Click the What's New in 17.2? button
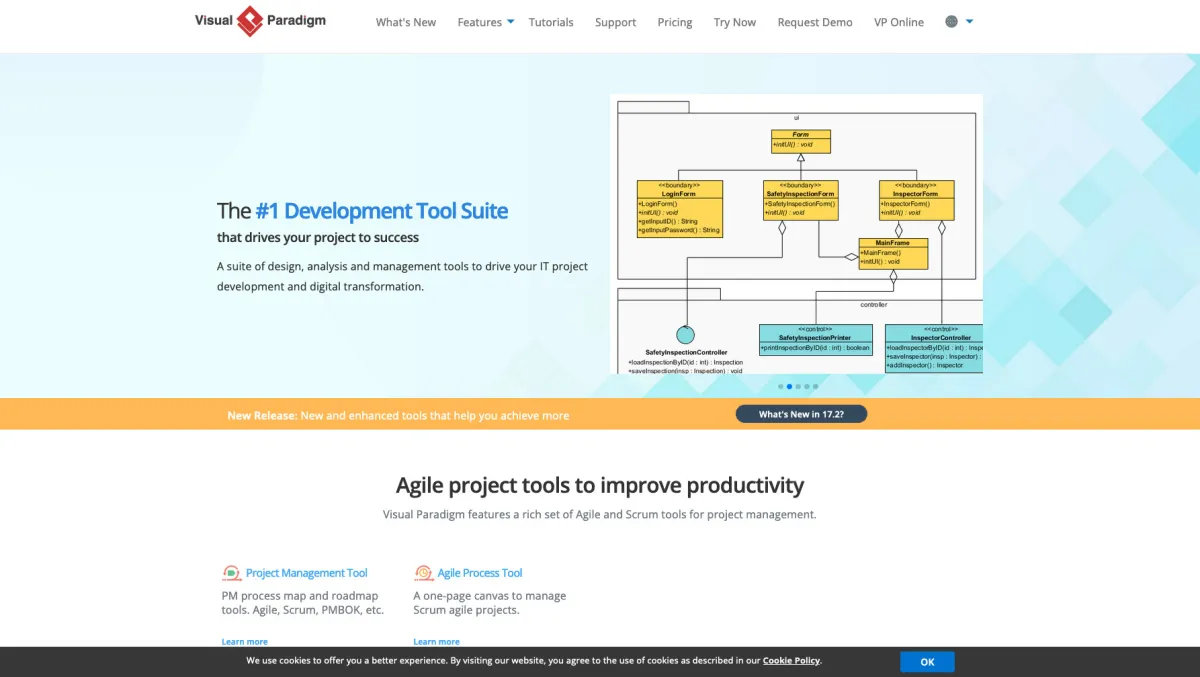 [x=801, y=414]
